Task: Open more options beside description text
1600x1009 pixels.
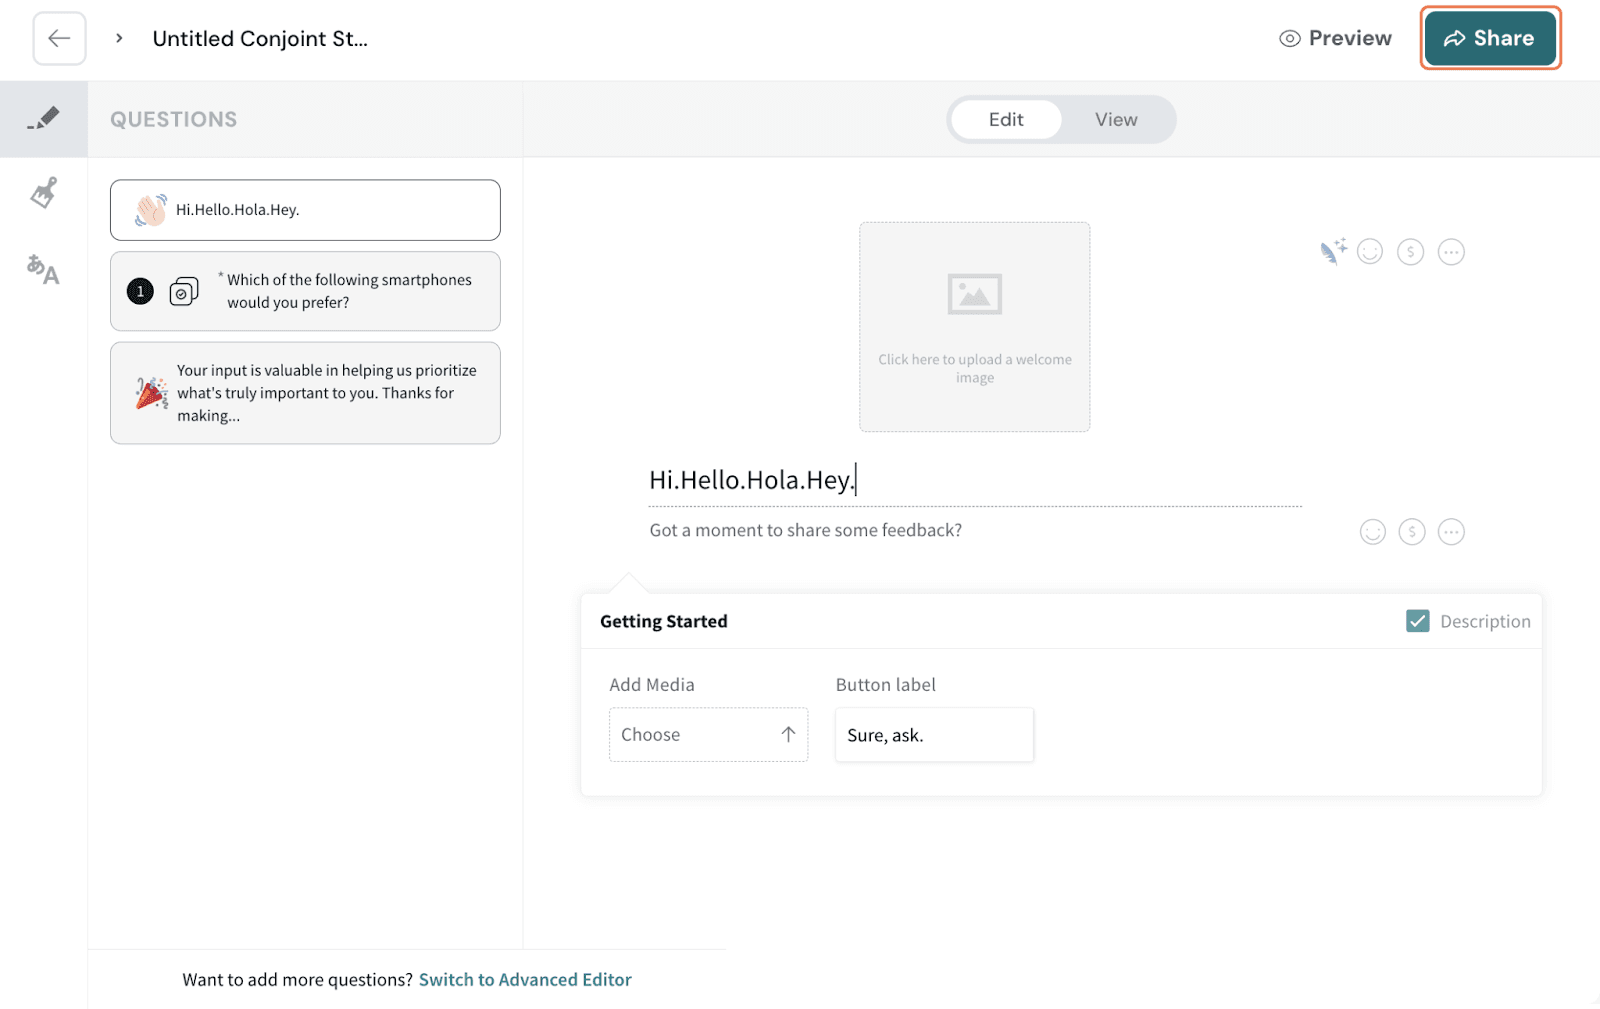Action: [x=1451, y=532]
